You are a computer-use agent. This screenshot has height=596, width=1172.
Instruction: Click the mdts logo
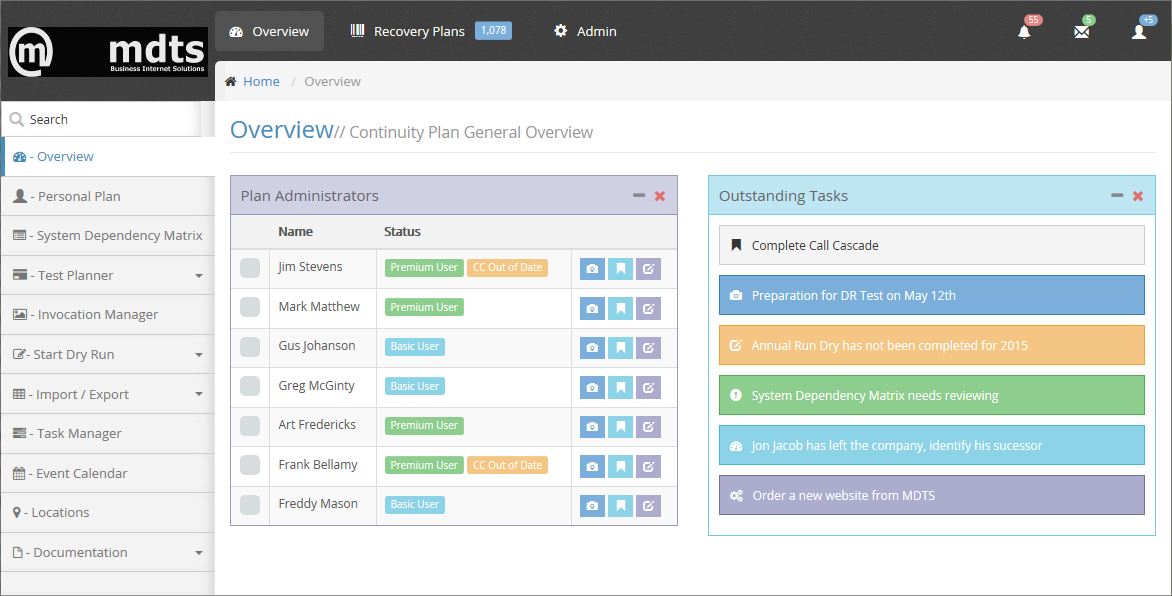[x=108, y=52]
